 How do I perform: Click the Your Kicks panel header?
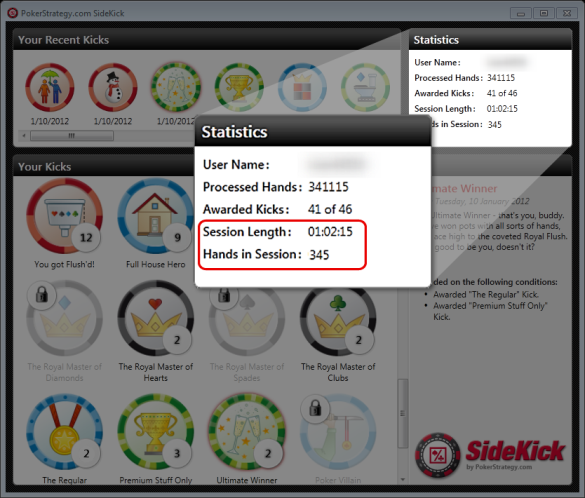[x=104, y=166]
